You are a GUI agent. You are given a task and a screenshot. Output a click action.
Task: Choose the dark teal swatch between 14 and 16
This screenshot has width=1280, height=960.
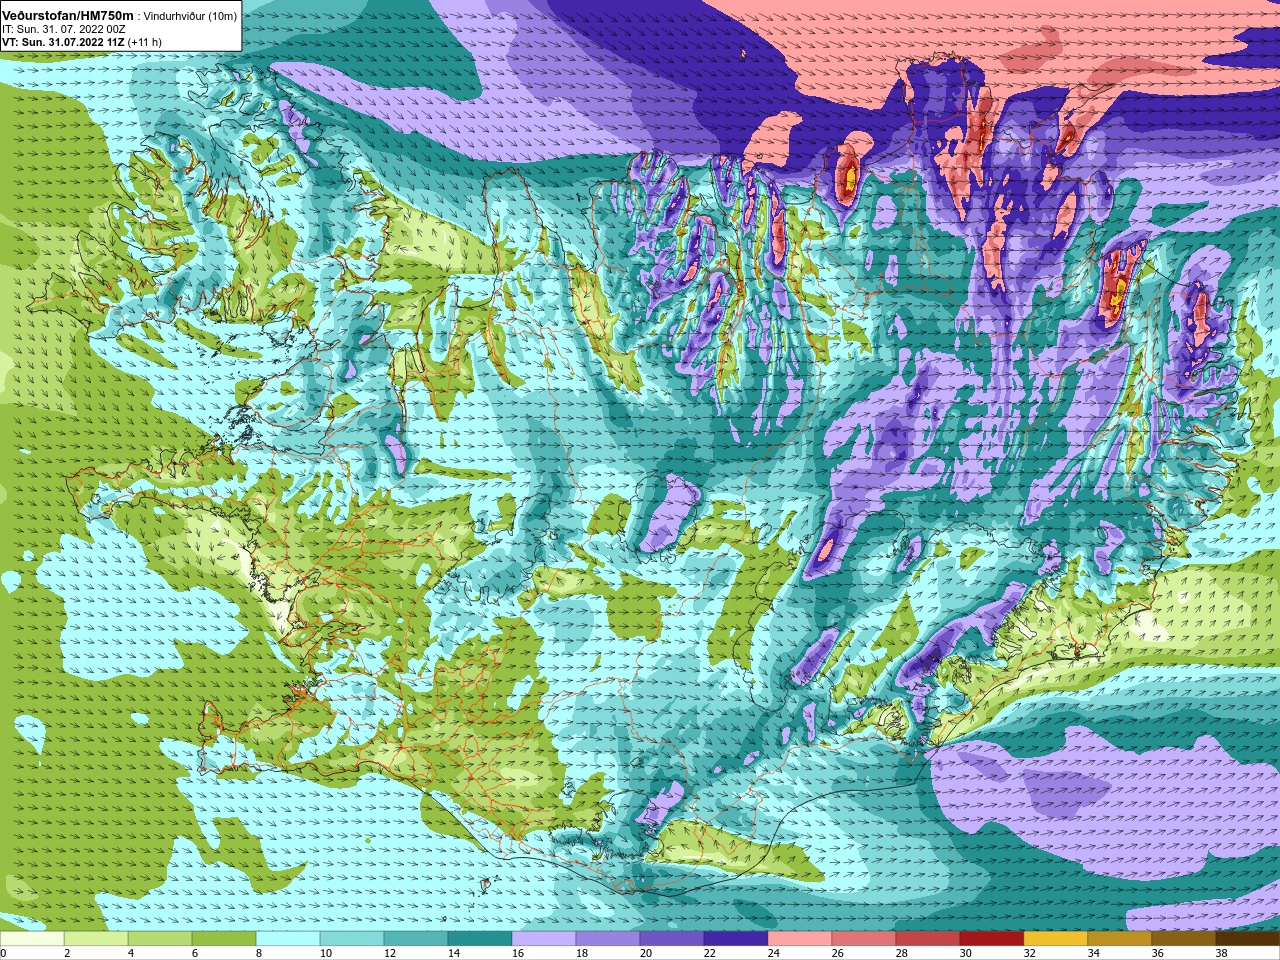tap(480, 939)
